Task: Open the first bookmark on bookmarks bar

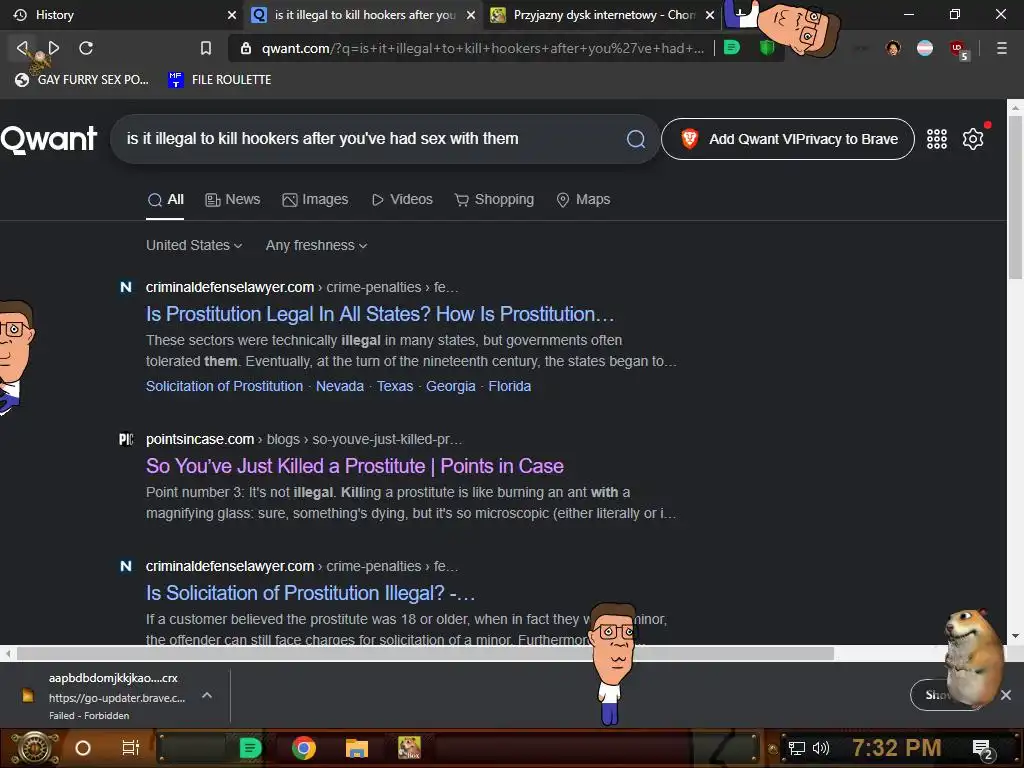Action: (x=82, y=80)
